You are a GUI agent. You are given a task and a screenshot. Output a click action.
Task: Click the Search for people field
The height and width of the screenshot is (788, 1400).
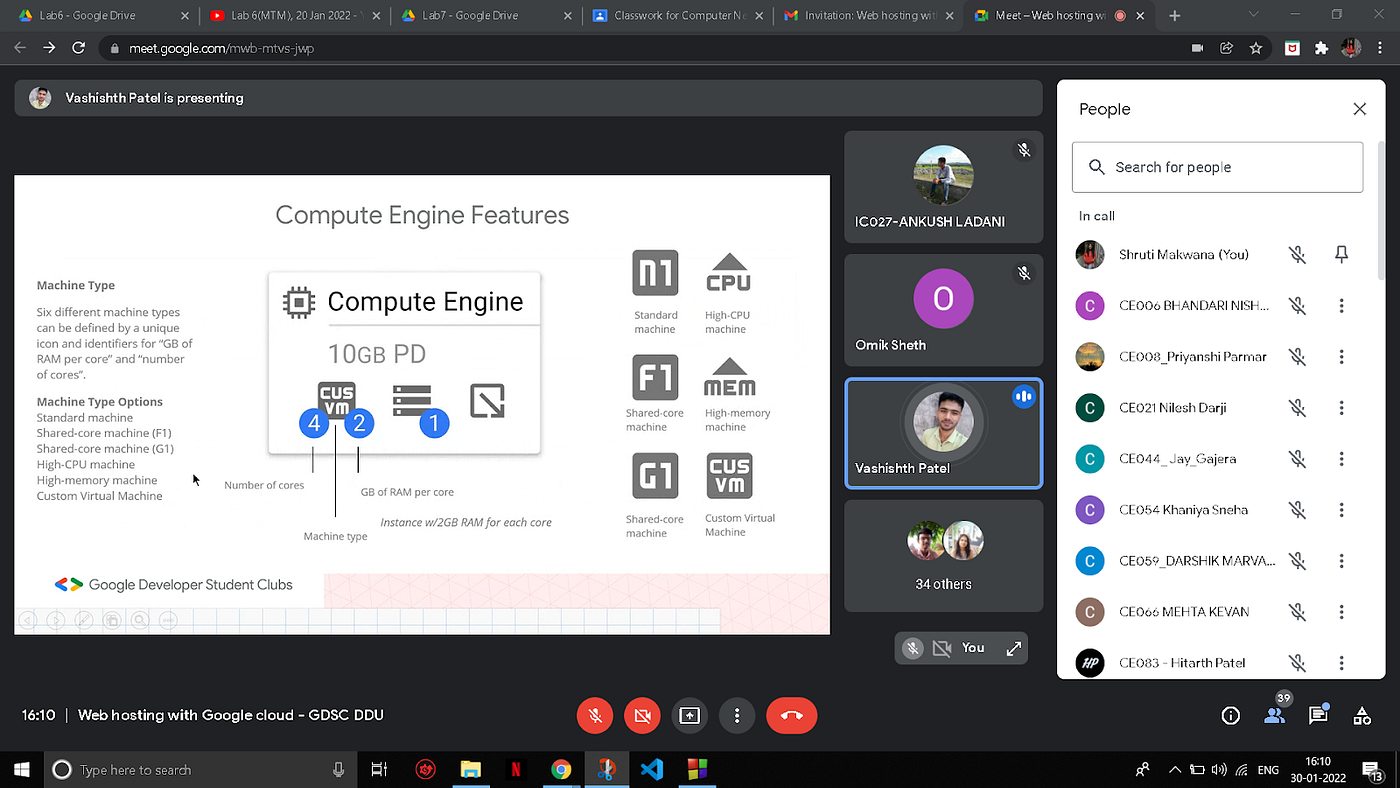coord(1217,167)
